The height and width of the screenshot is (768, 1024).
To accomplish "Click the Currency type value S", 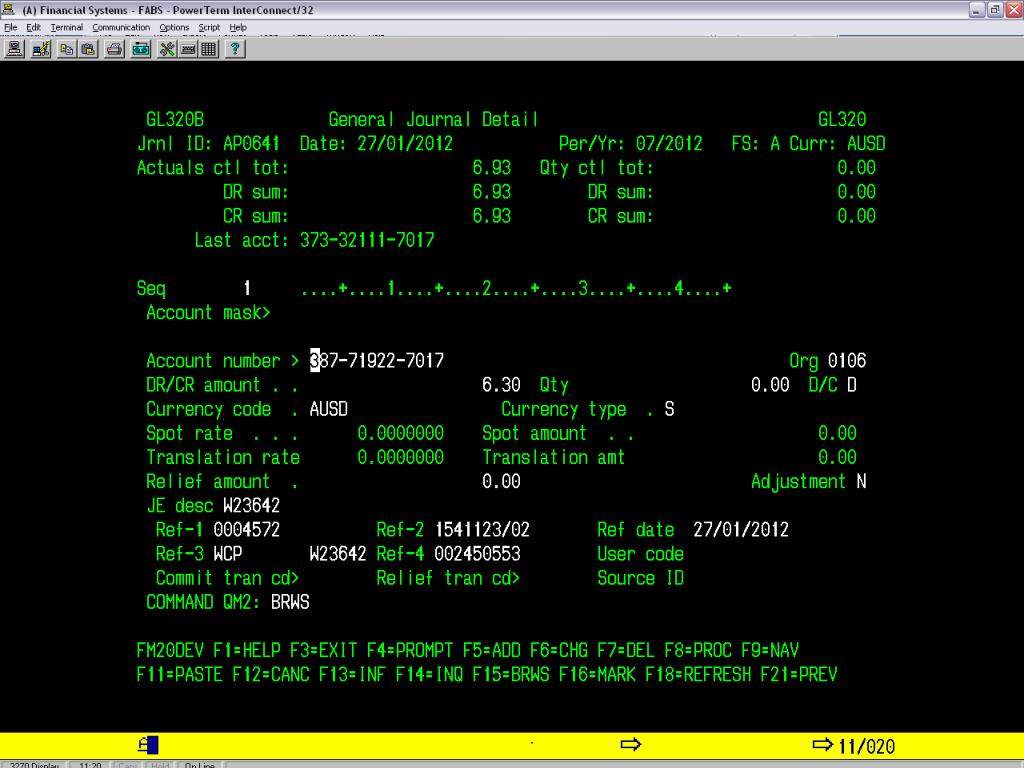I will click(669, 409).
